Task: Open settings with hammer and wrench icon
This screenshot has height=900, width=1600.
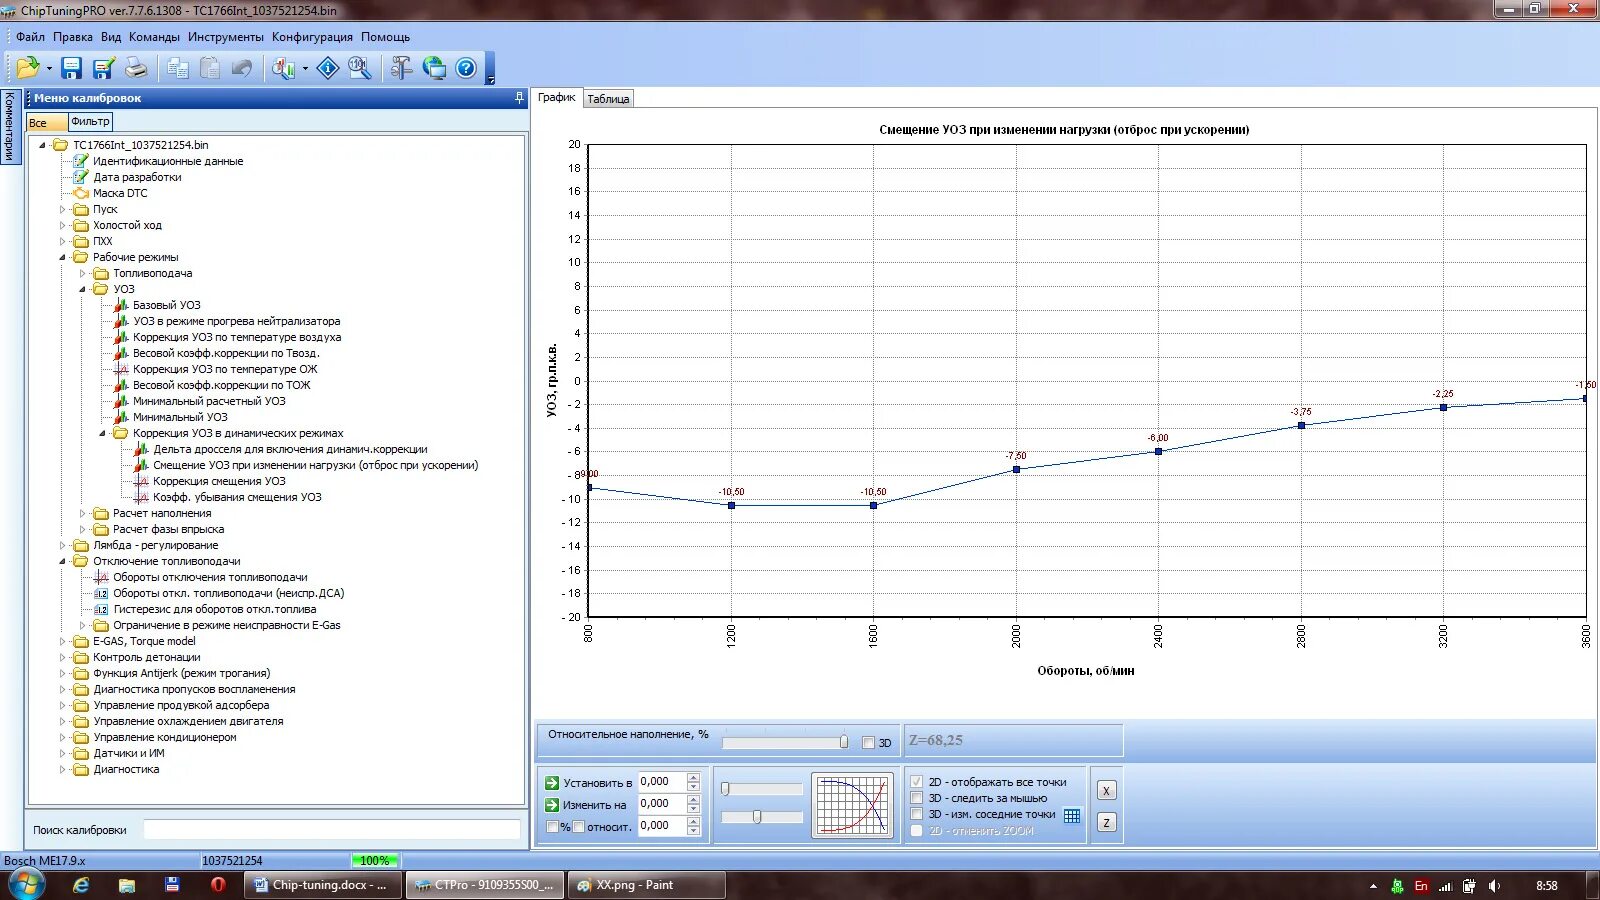Action: [401, 68]
